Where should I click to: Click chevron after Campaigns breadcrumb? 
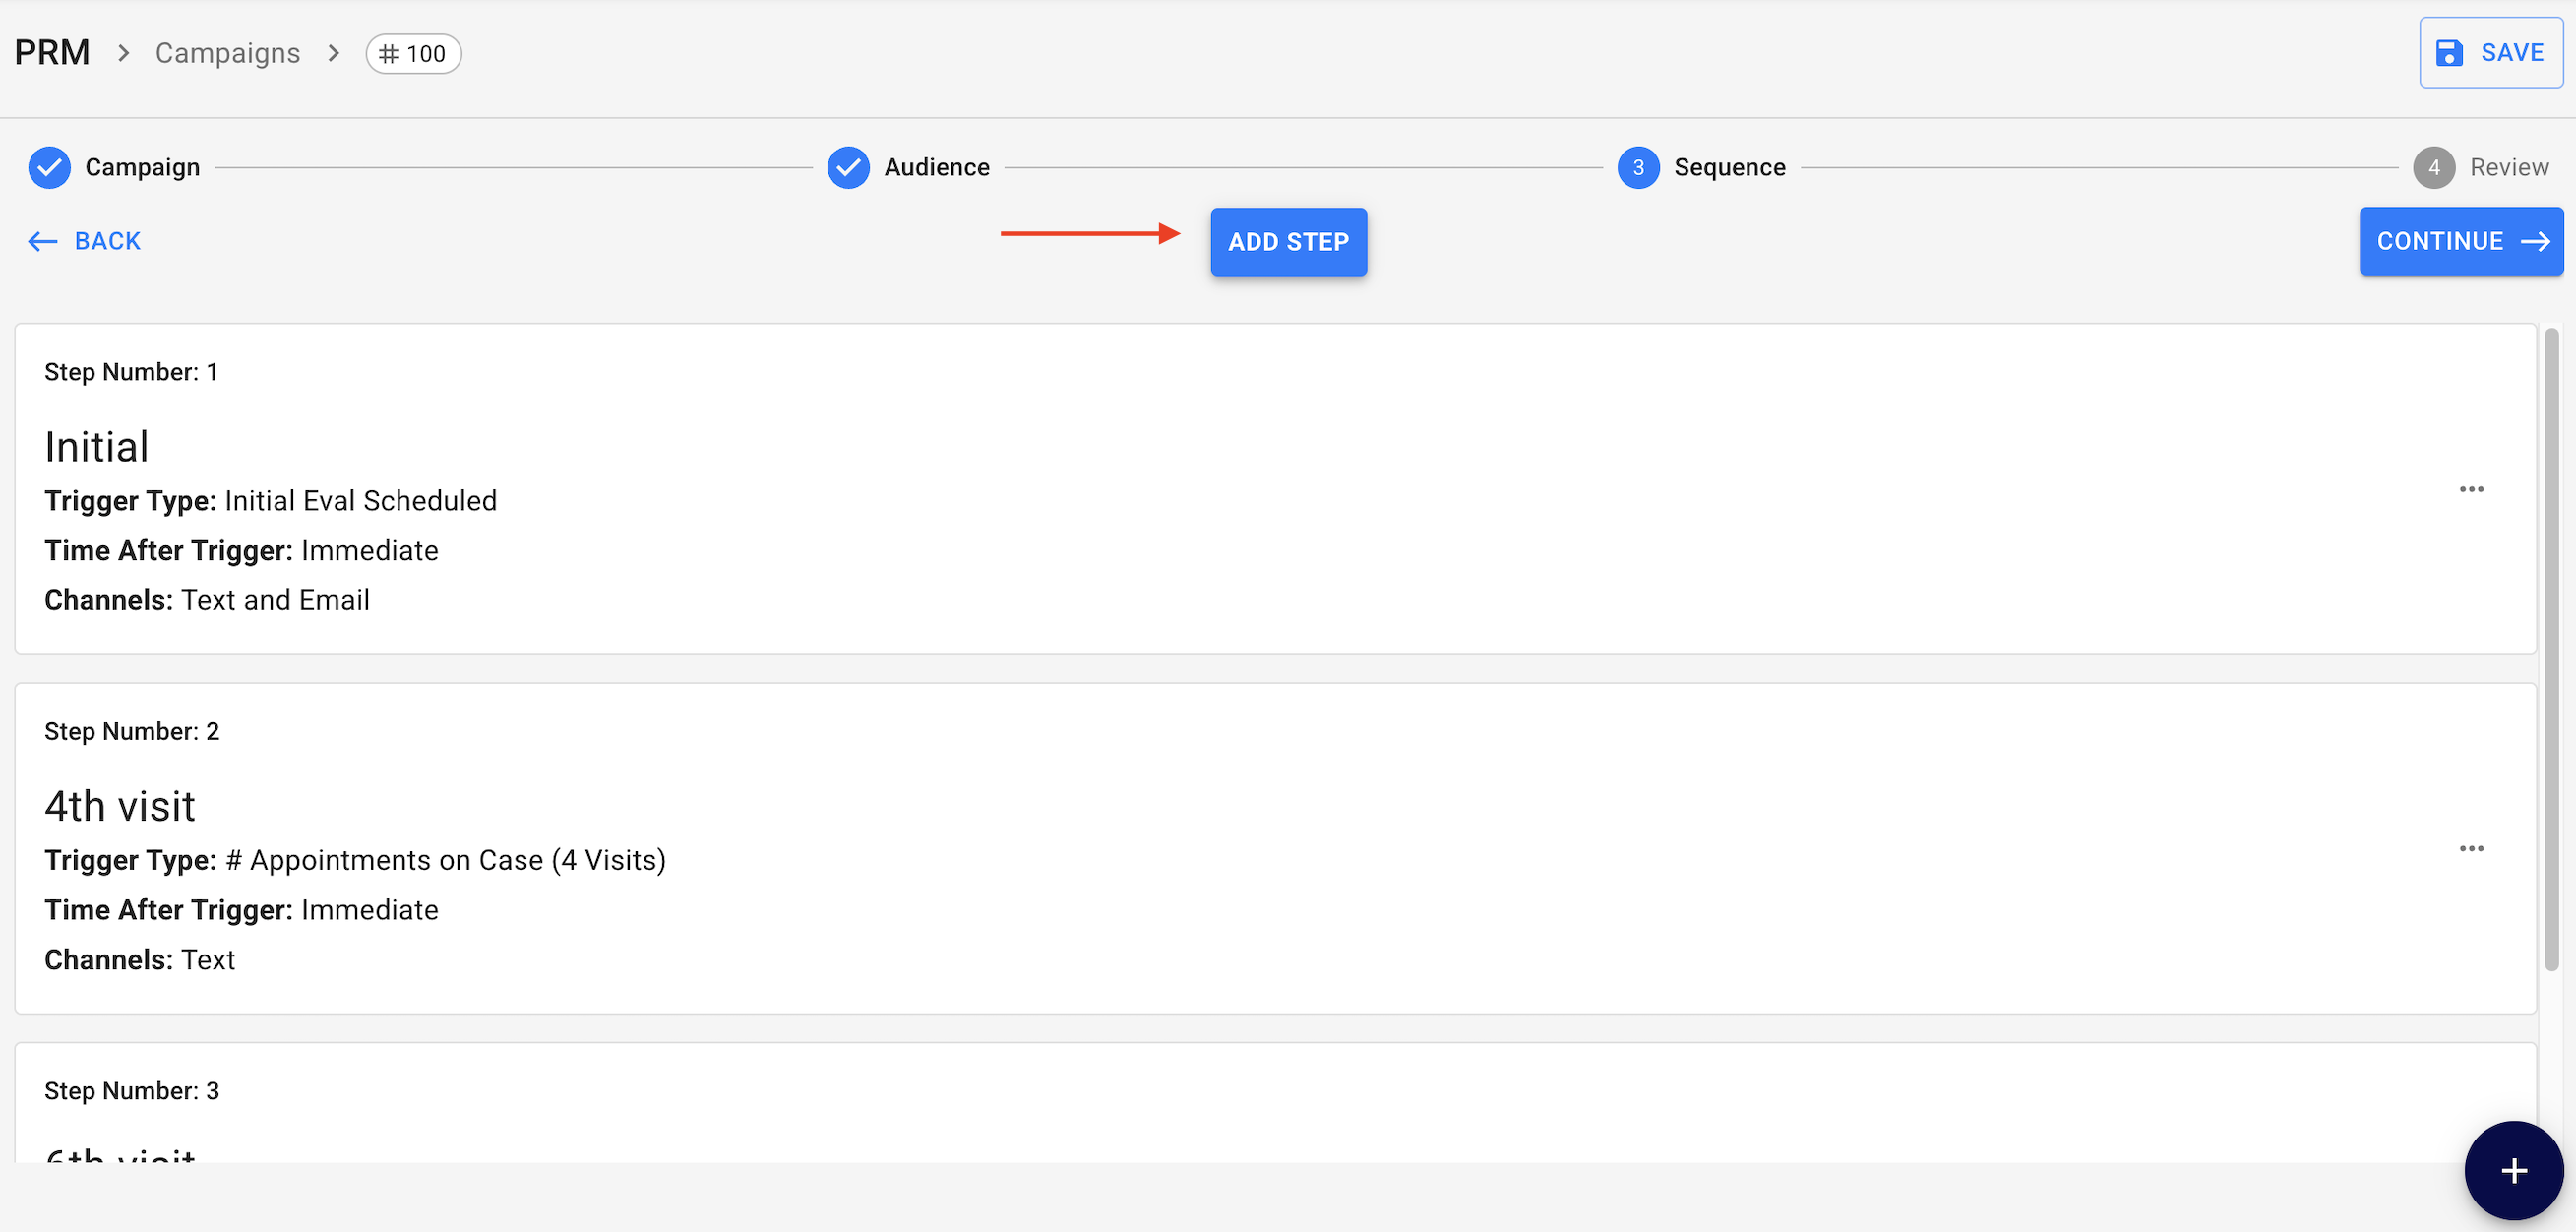(x=334, y=53)
